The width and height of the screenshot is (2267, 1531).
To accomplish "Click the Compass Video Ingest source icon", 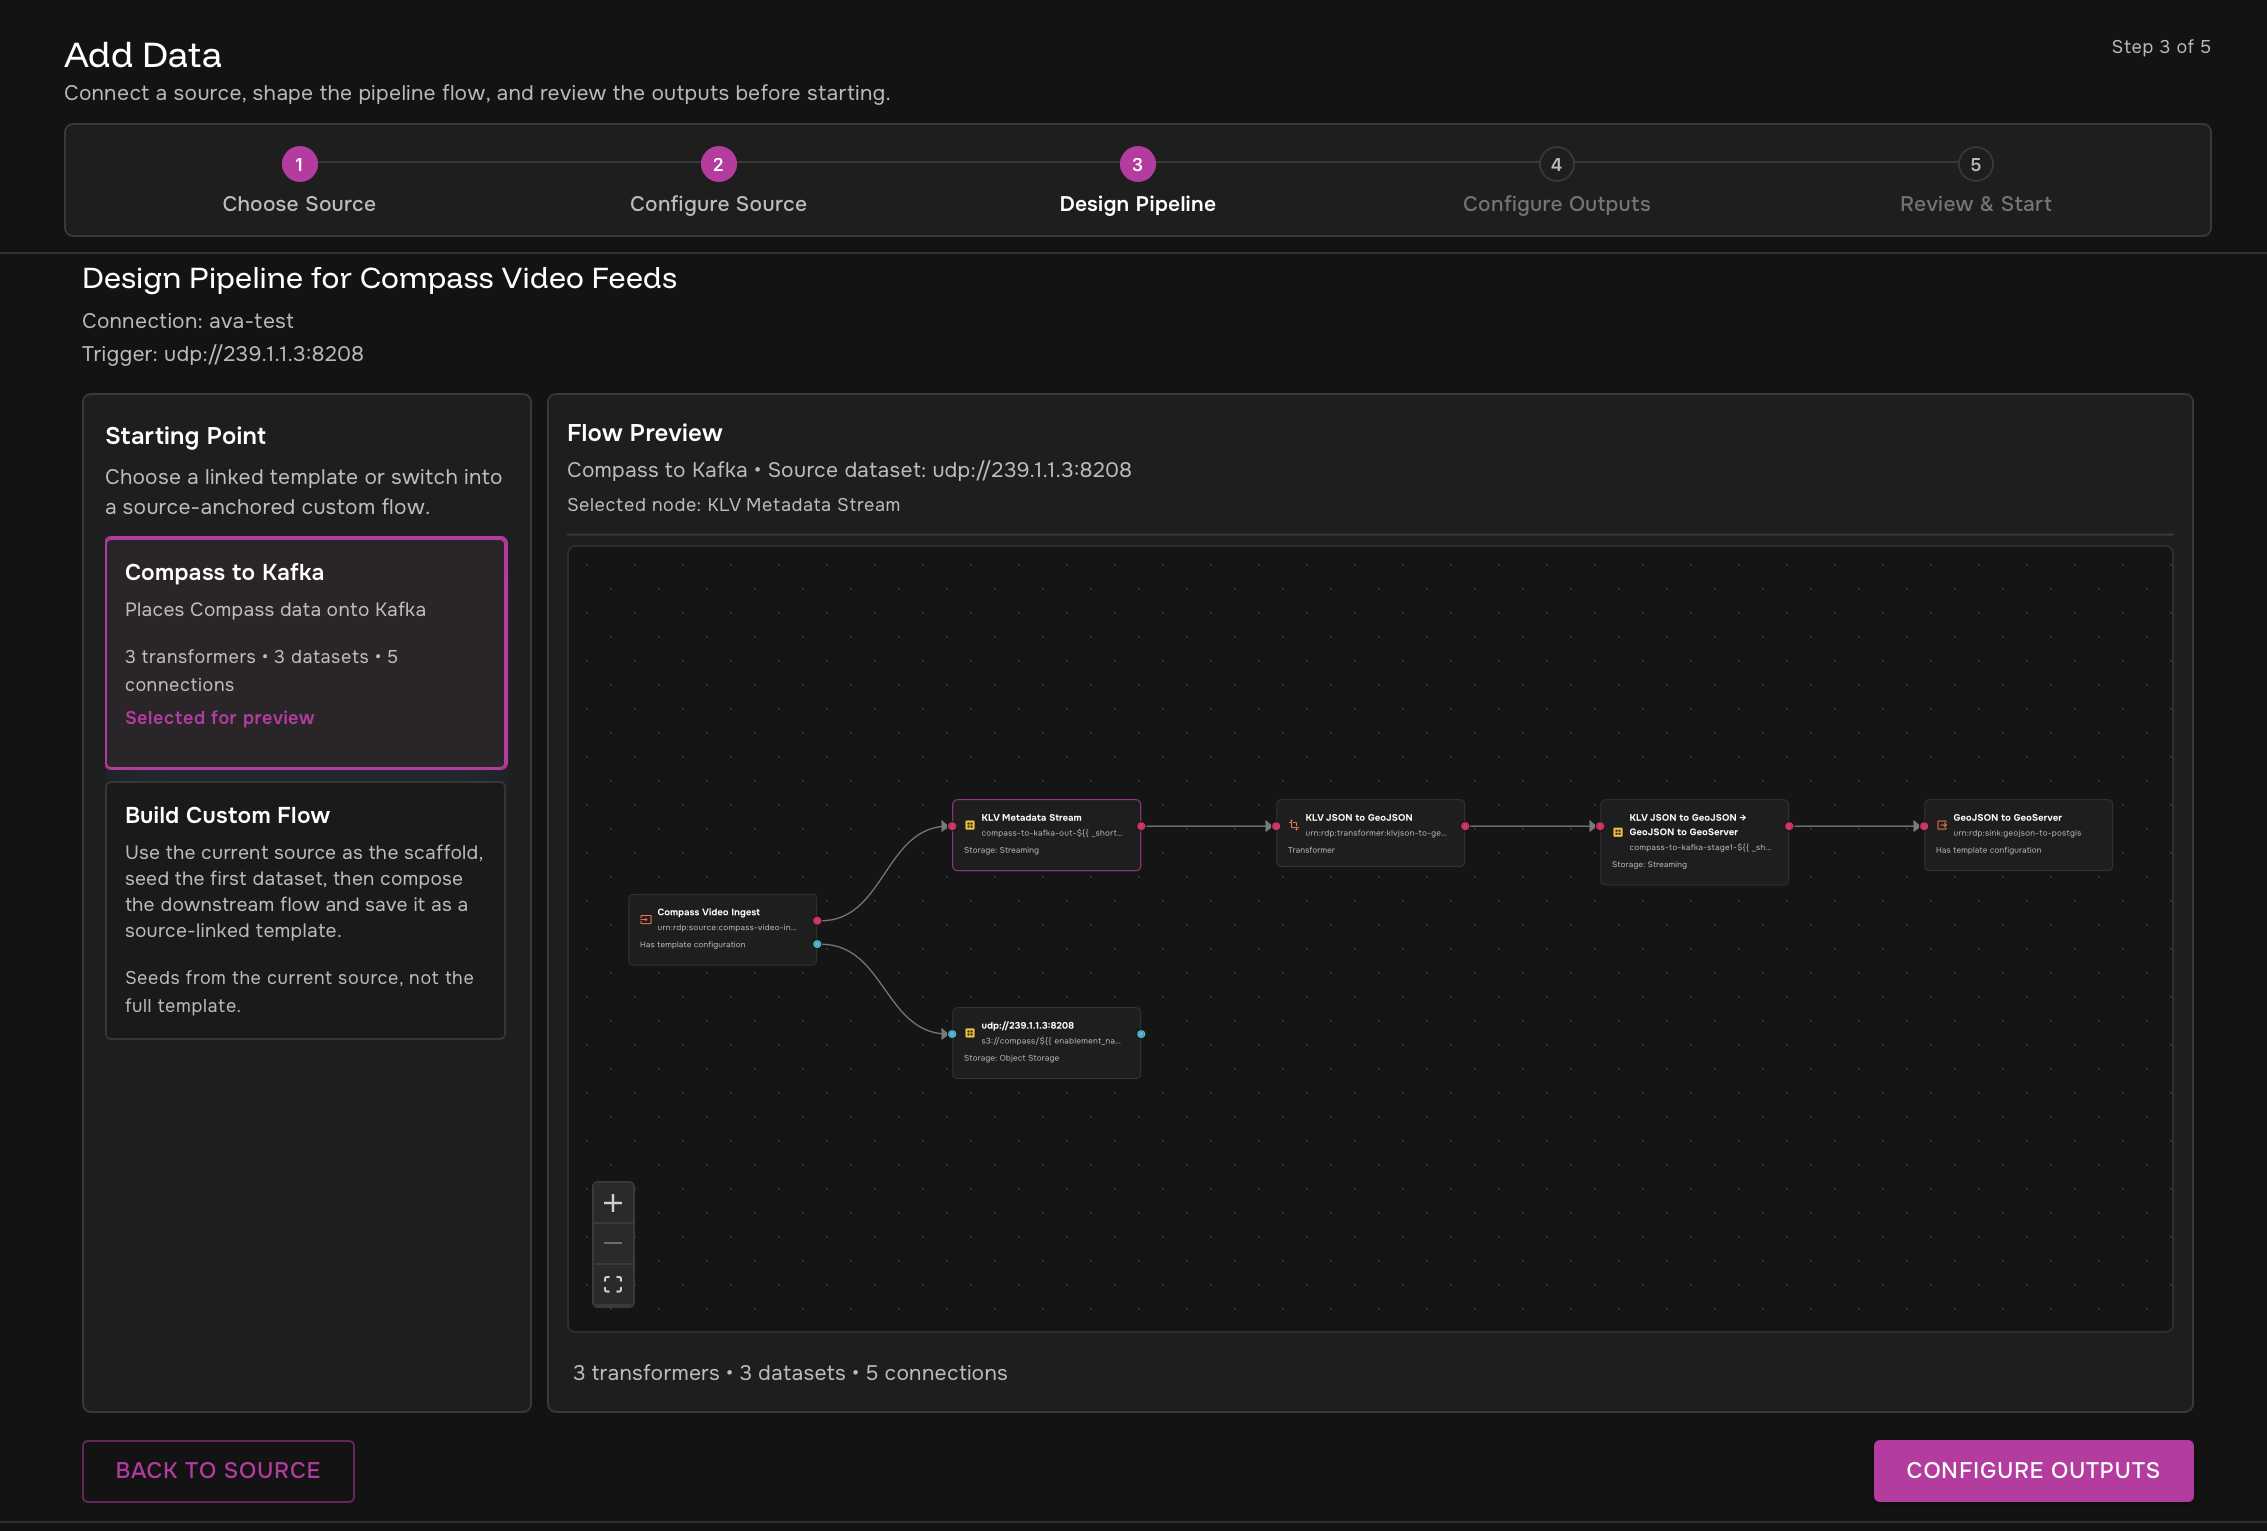I will pyautogui.click(x=646, y=920).
